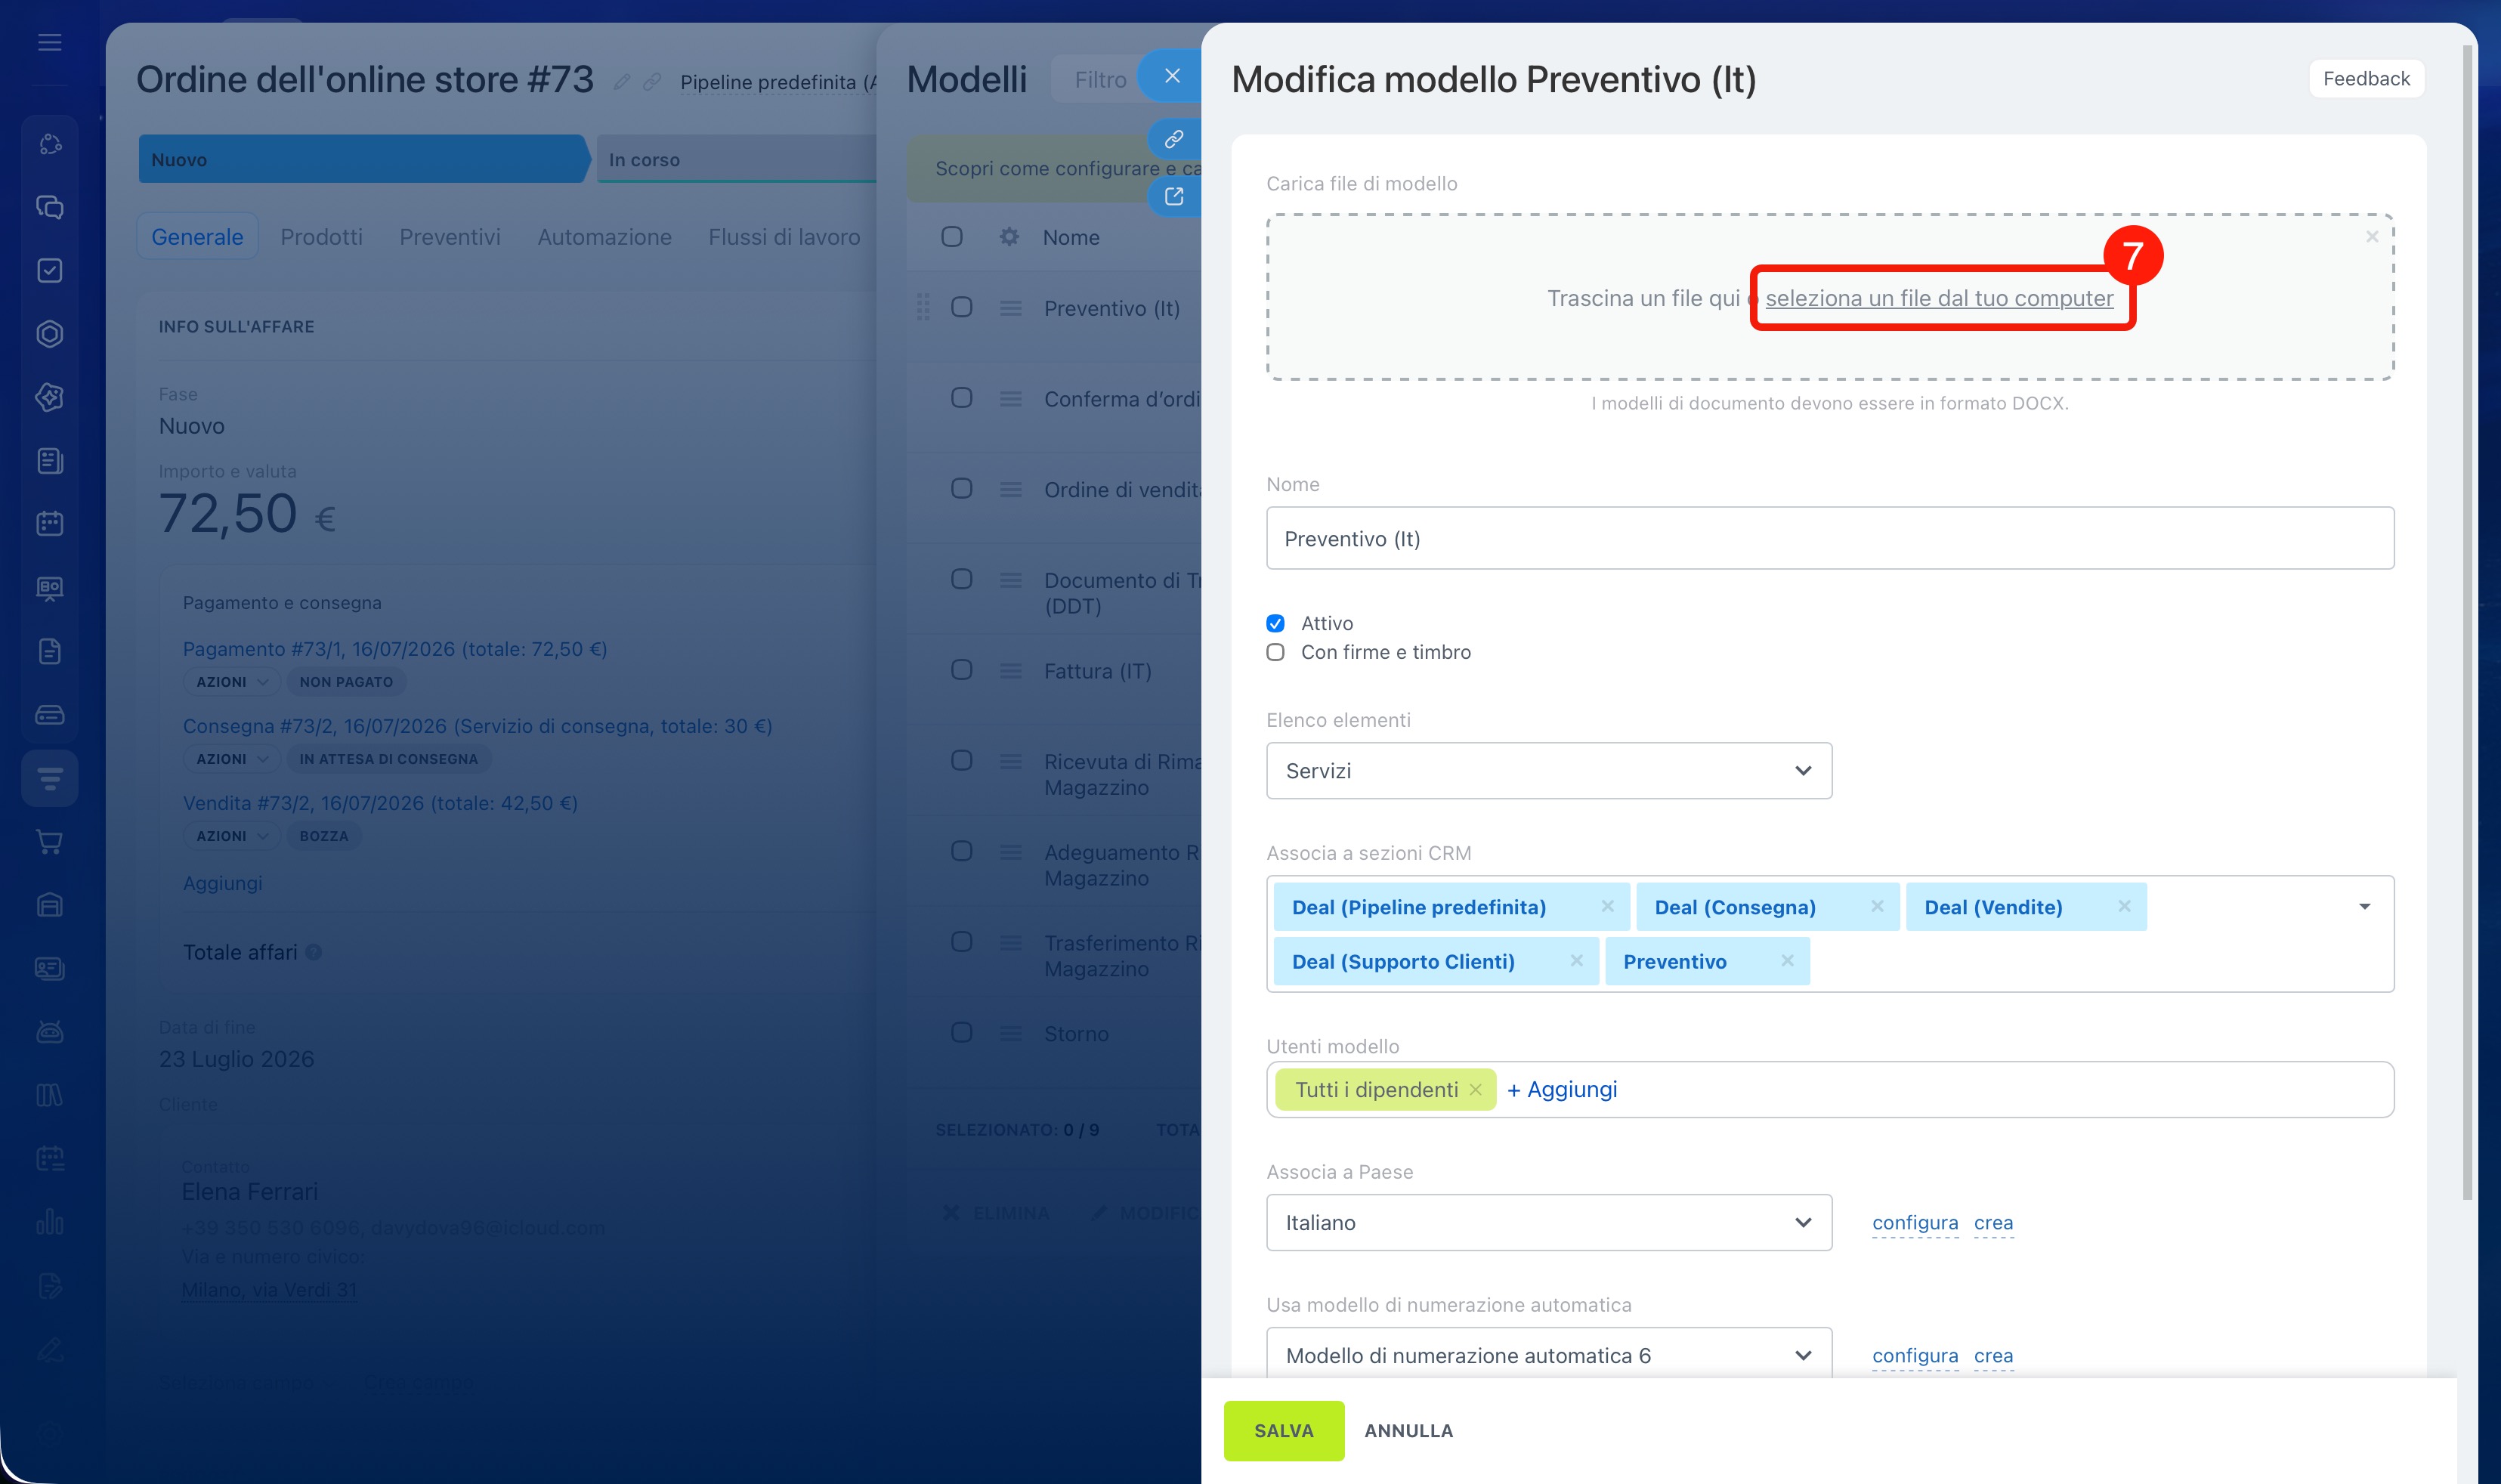Screen dimensions: 2501x1484
Task: Open the drive icon in the sidebar
Action: point(49,714)
